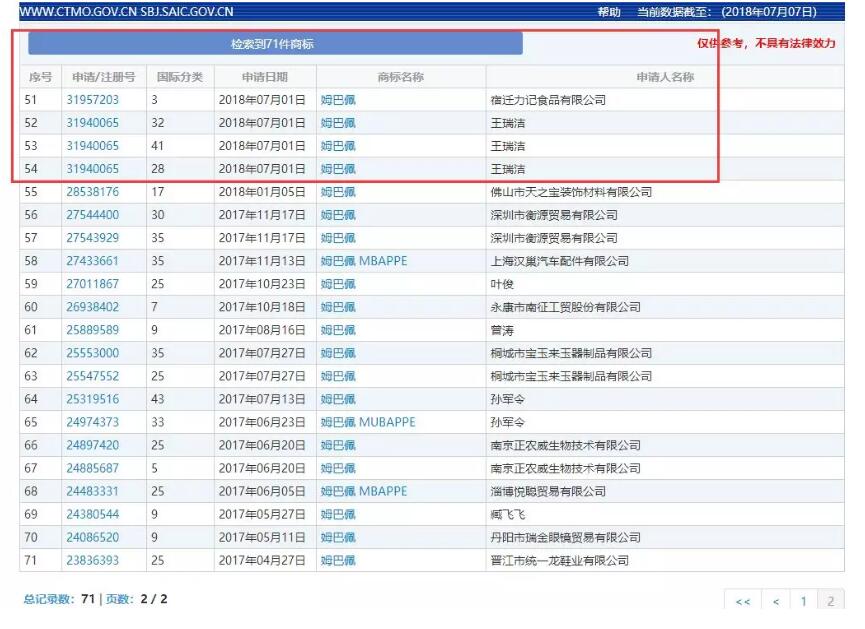
Task: Open 姆巴佩 trademark name in row 51
Action: point(338,100)
